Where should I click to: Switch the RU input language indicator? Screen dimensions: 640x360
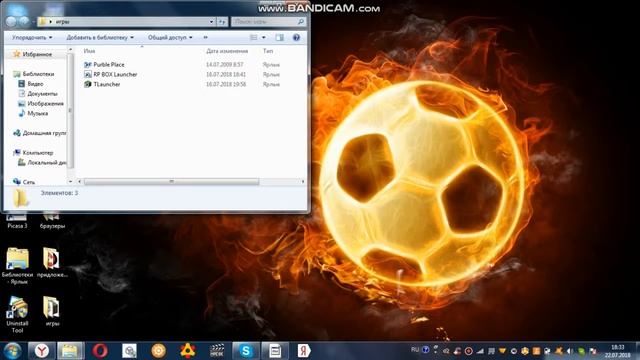(x=415, y=350)
